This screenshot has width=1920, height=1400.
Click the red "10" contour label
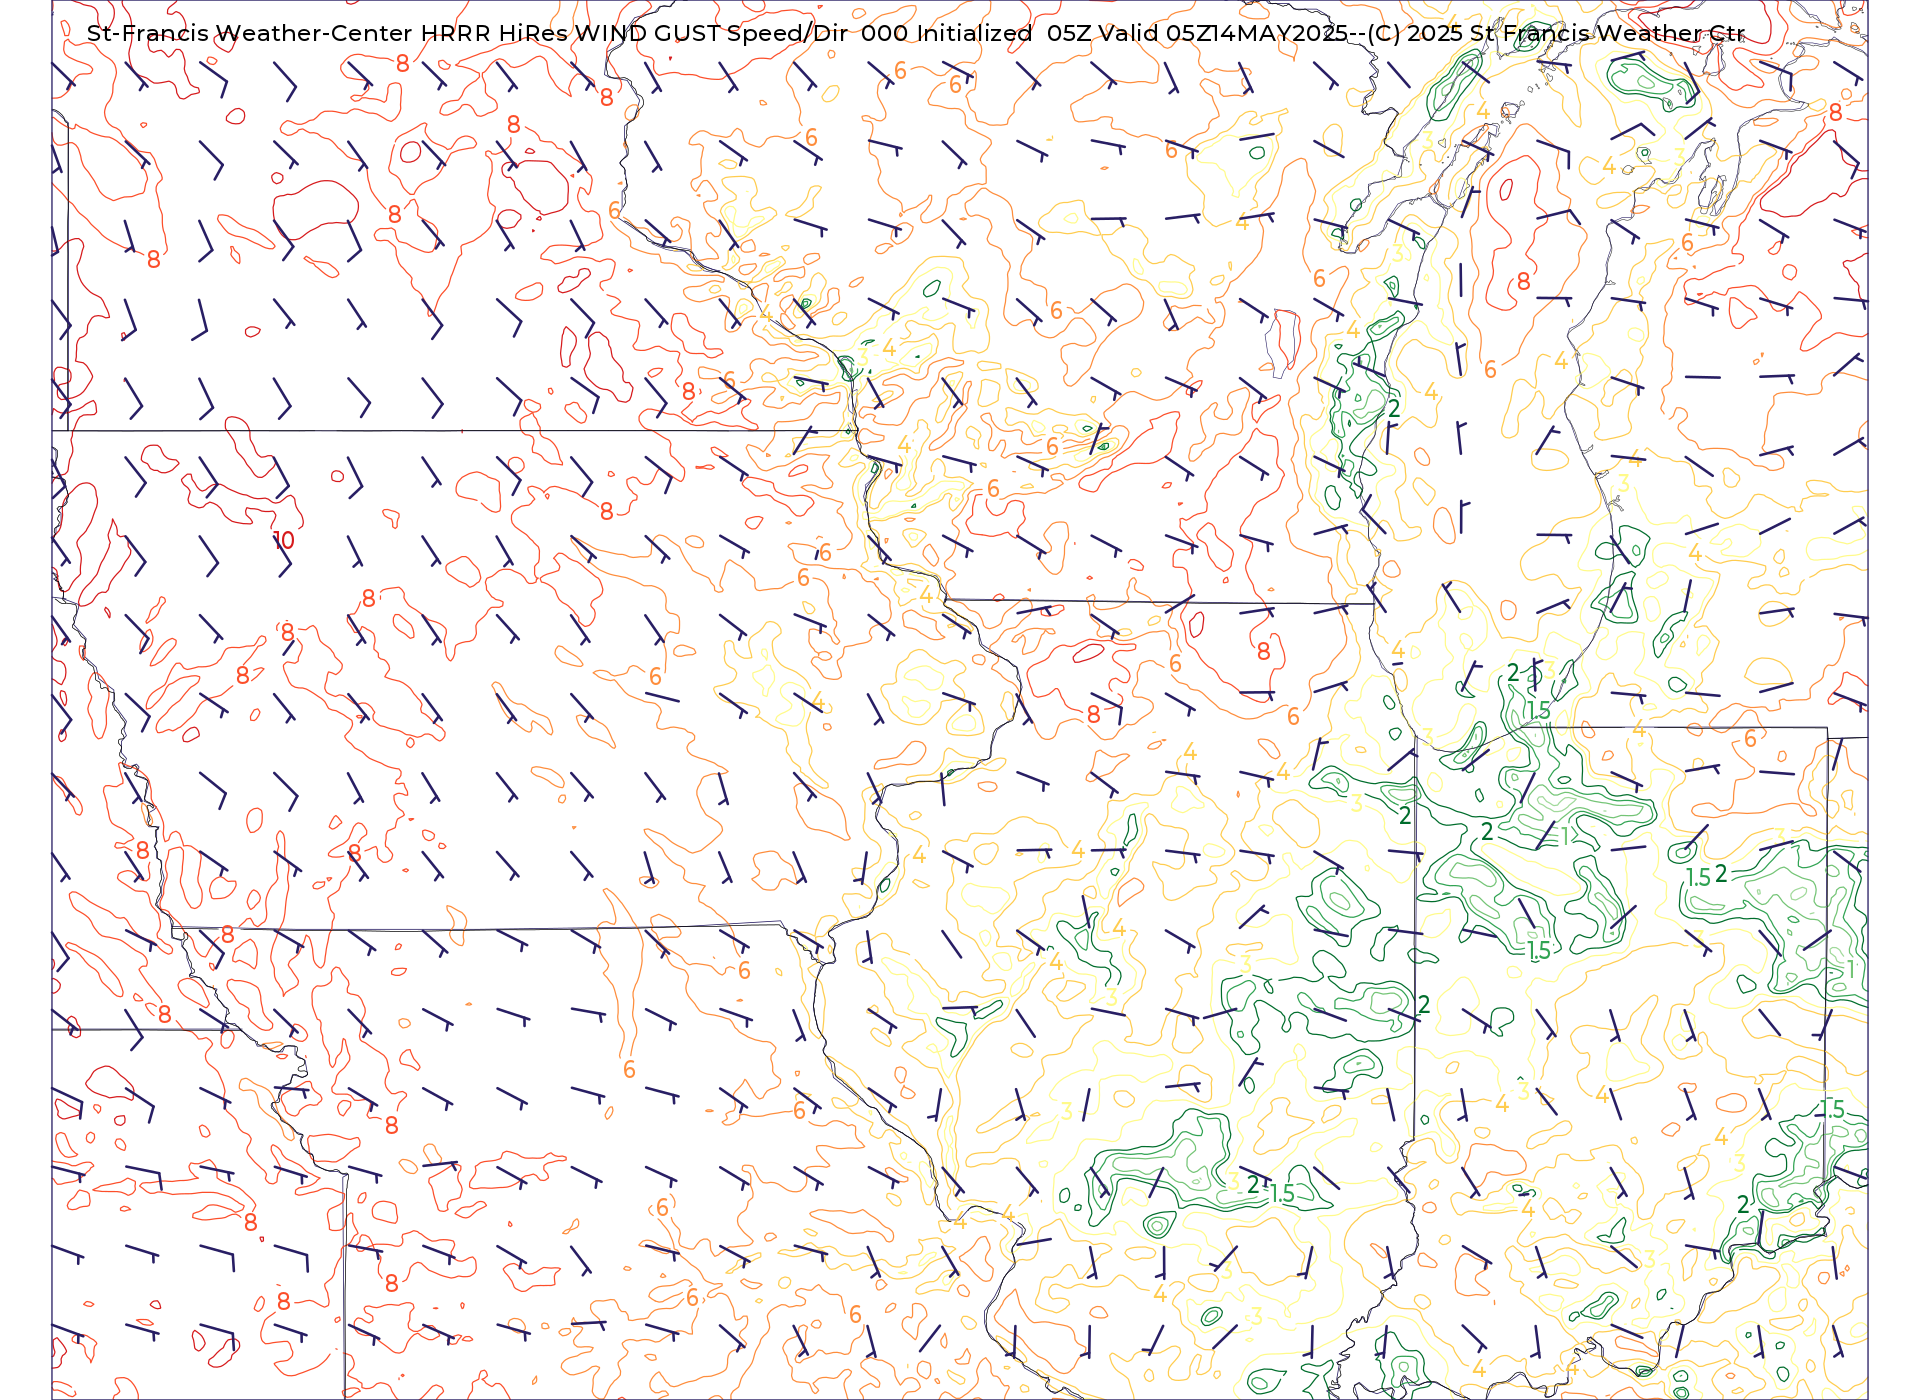pos(284,540)
